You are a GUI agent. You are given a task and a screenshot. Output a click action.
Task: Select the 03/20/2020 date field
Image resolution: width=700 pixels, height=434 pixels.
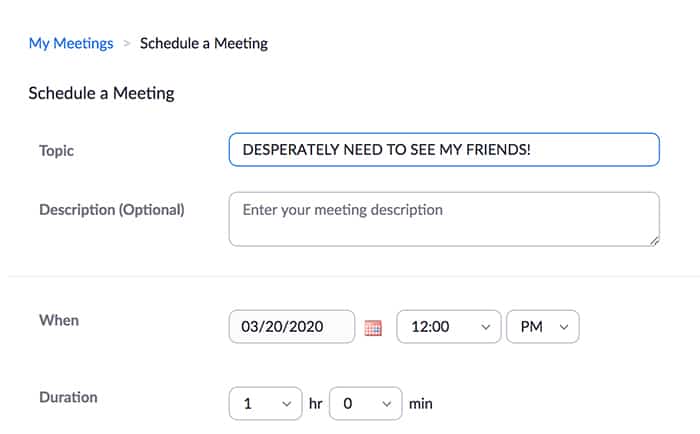coord(292,326)
